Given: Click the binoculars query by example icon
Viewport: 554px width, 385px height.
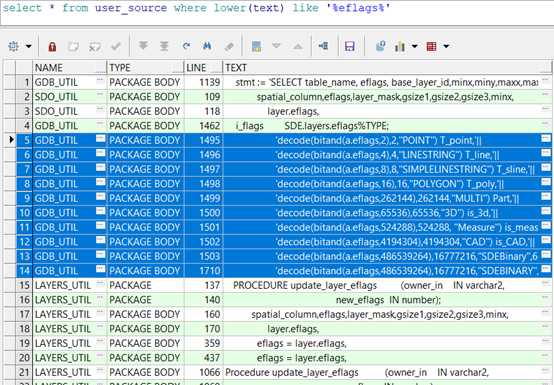Looking at the screenshot, I should pyautogui.click(x=207, y=46).
